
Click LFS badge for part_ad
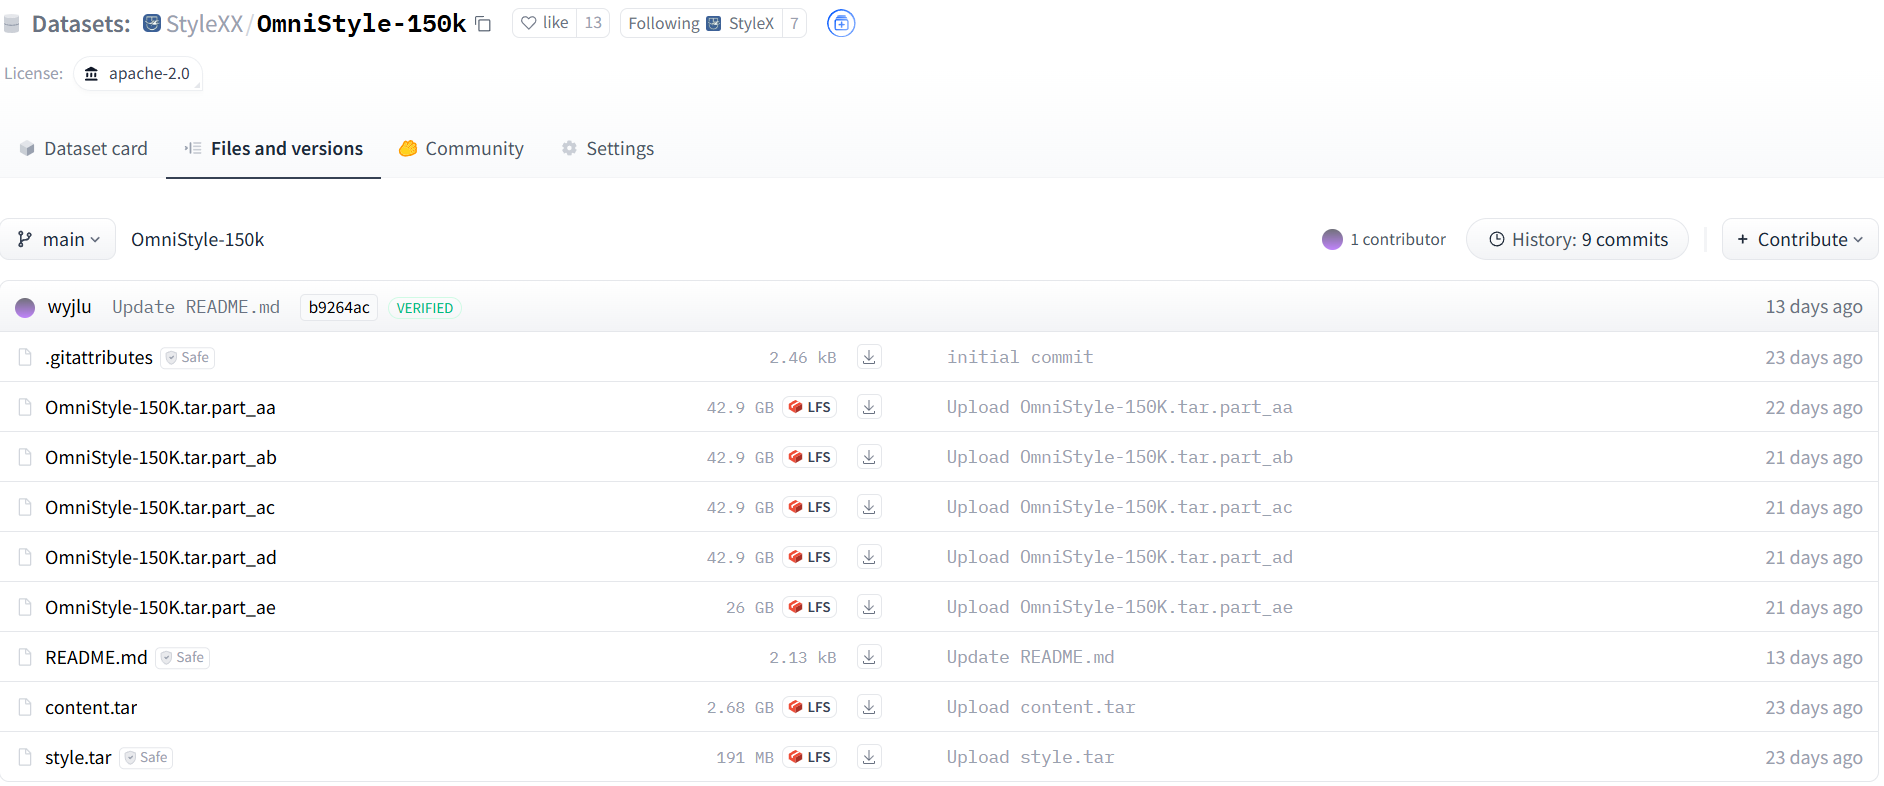tap(809, 557)
